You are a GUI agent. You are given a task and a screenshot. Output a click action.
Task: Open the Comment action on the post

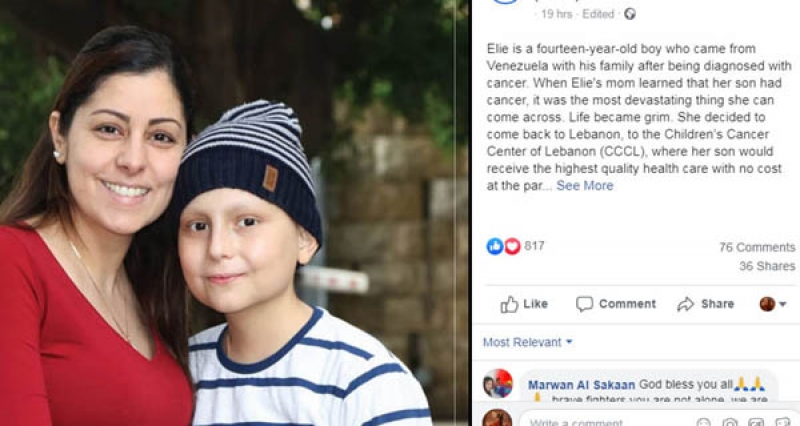[616, 304]
